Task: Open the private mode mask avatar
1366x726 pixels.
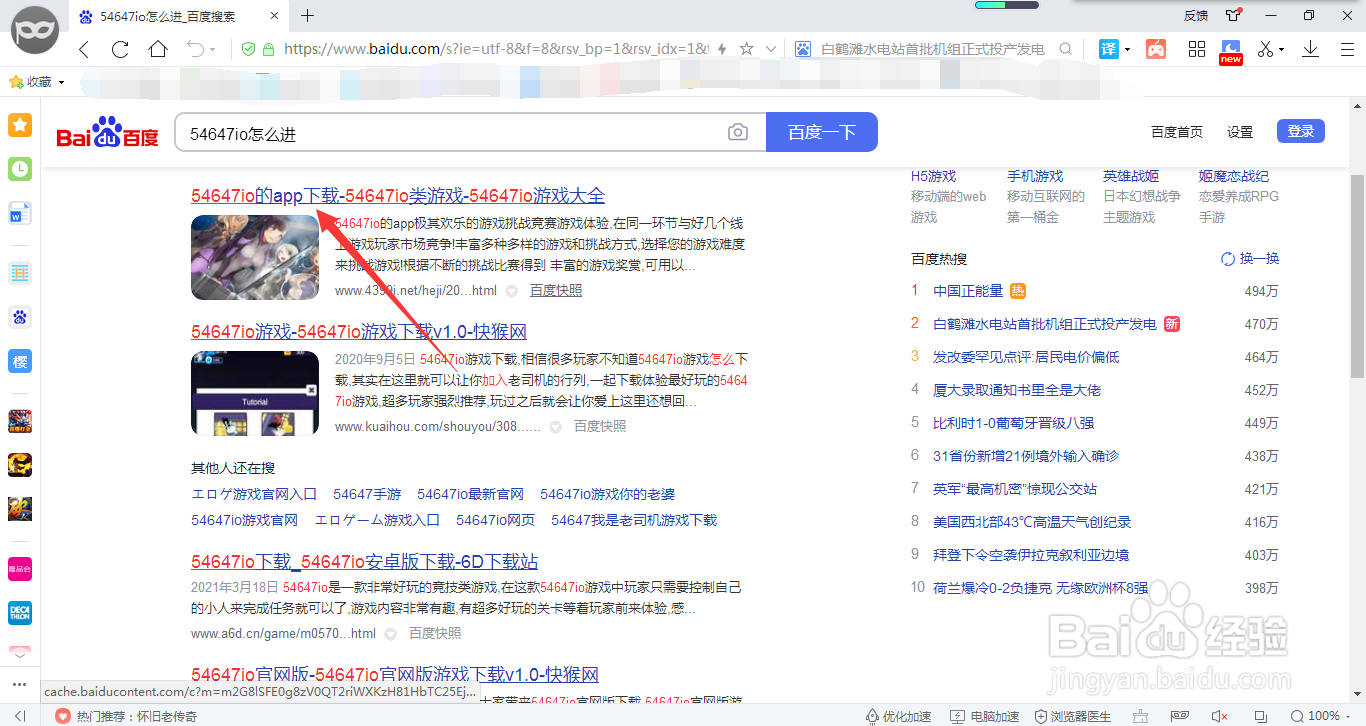Action: click(34, 32)
